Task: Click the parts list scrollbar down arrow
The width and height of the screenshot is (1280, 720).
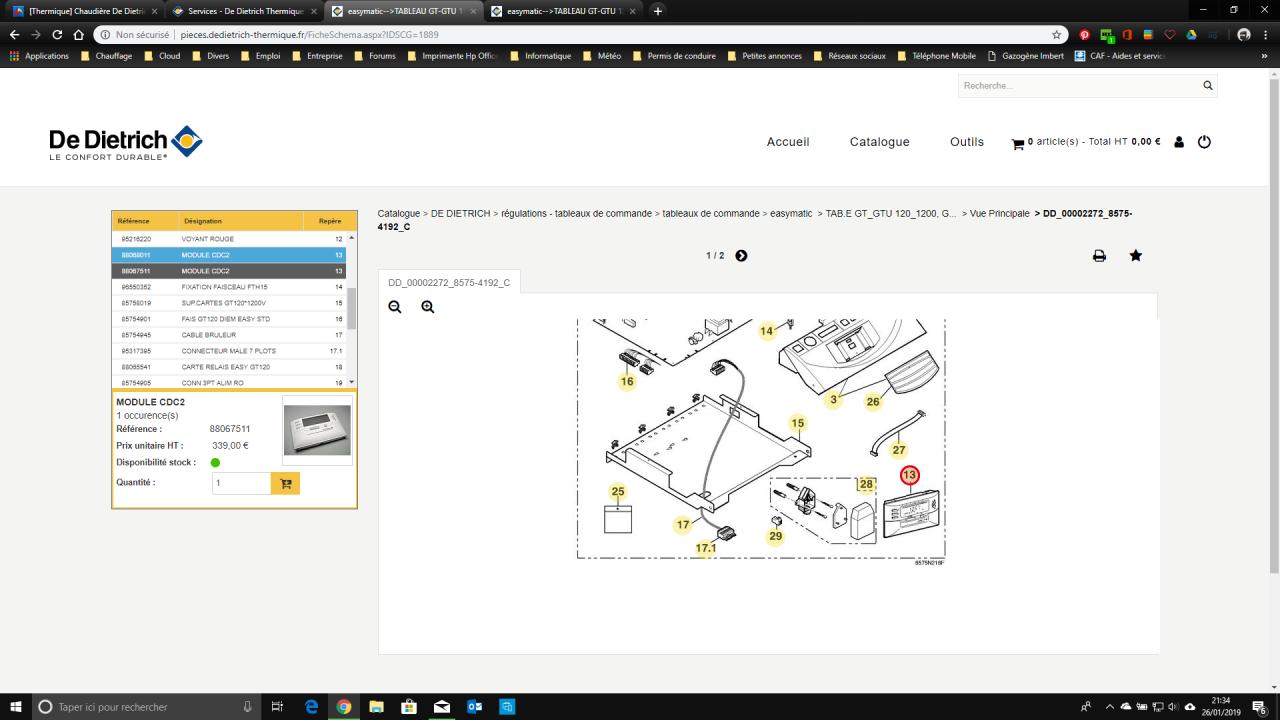Action: click(x=351, y=383)
